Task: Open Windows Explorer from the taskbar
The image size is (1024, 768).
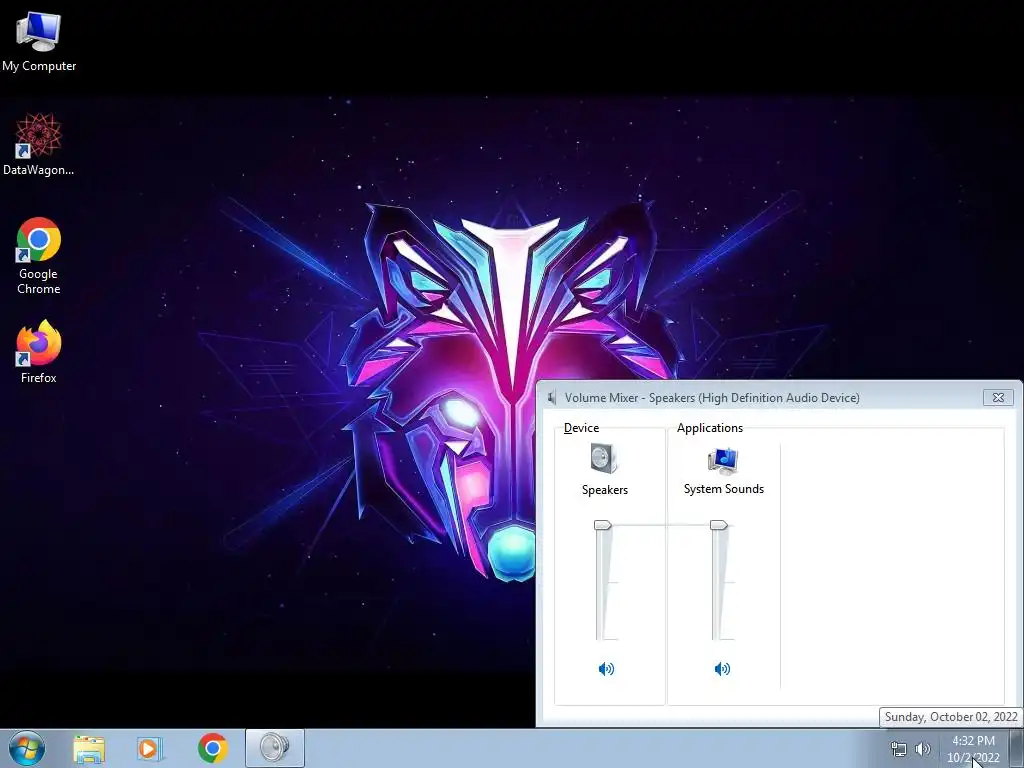Action: (89, 749)
